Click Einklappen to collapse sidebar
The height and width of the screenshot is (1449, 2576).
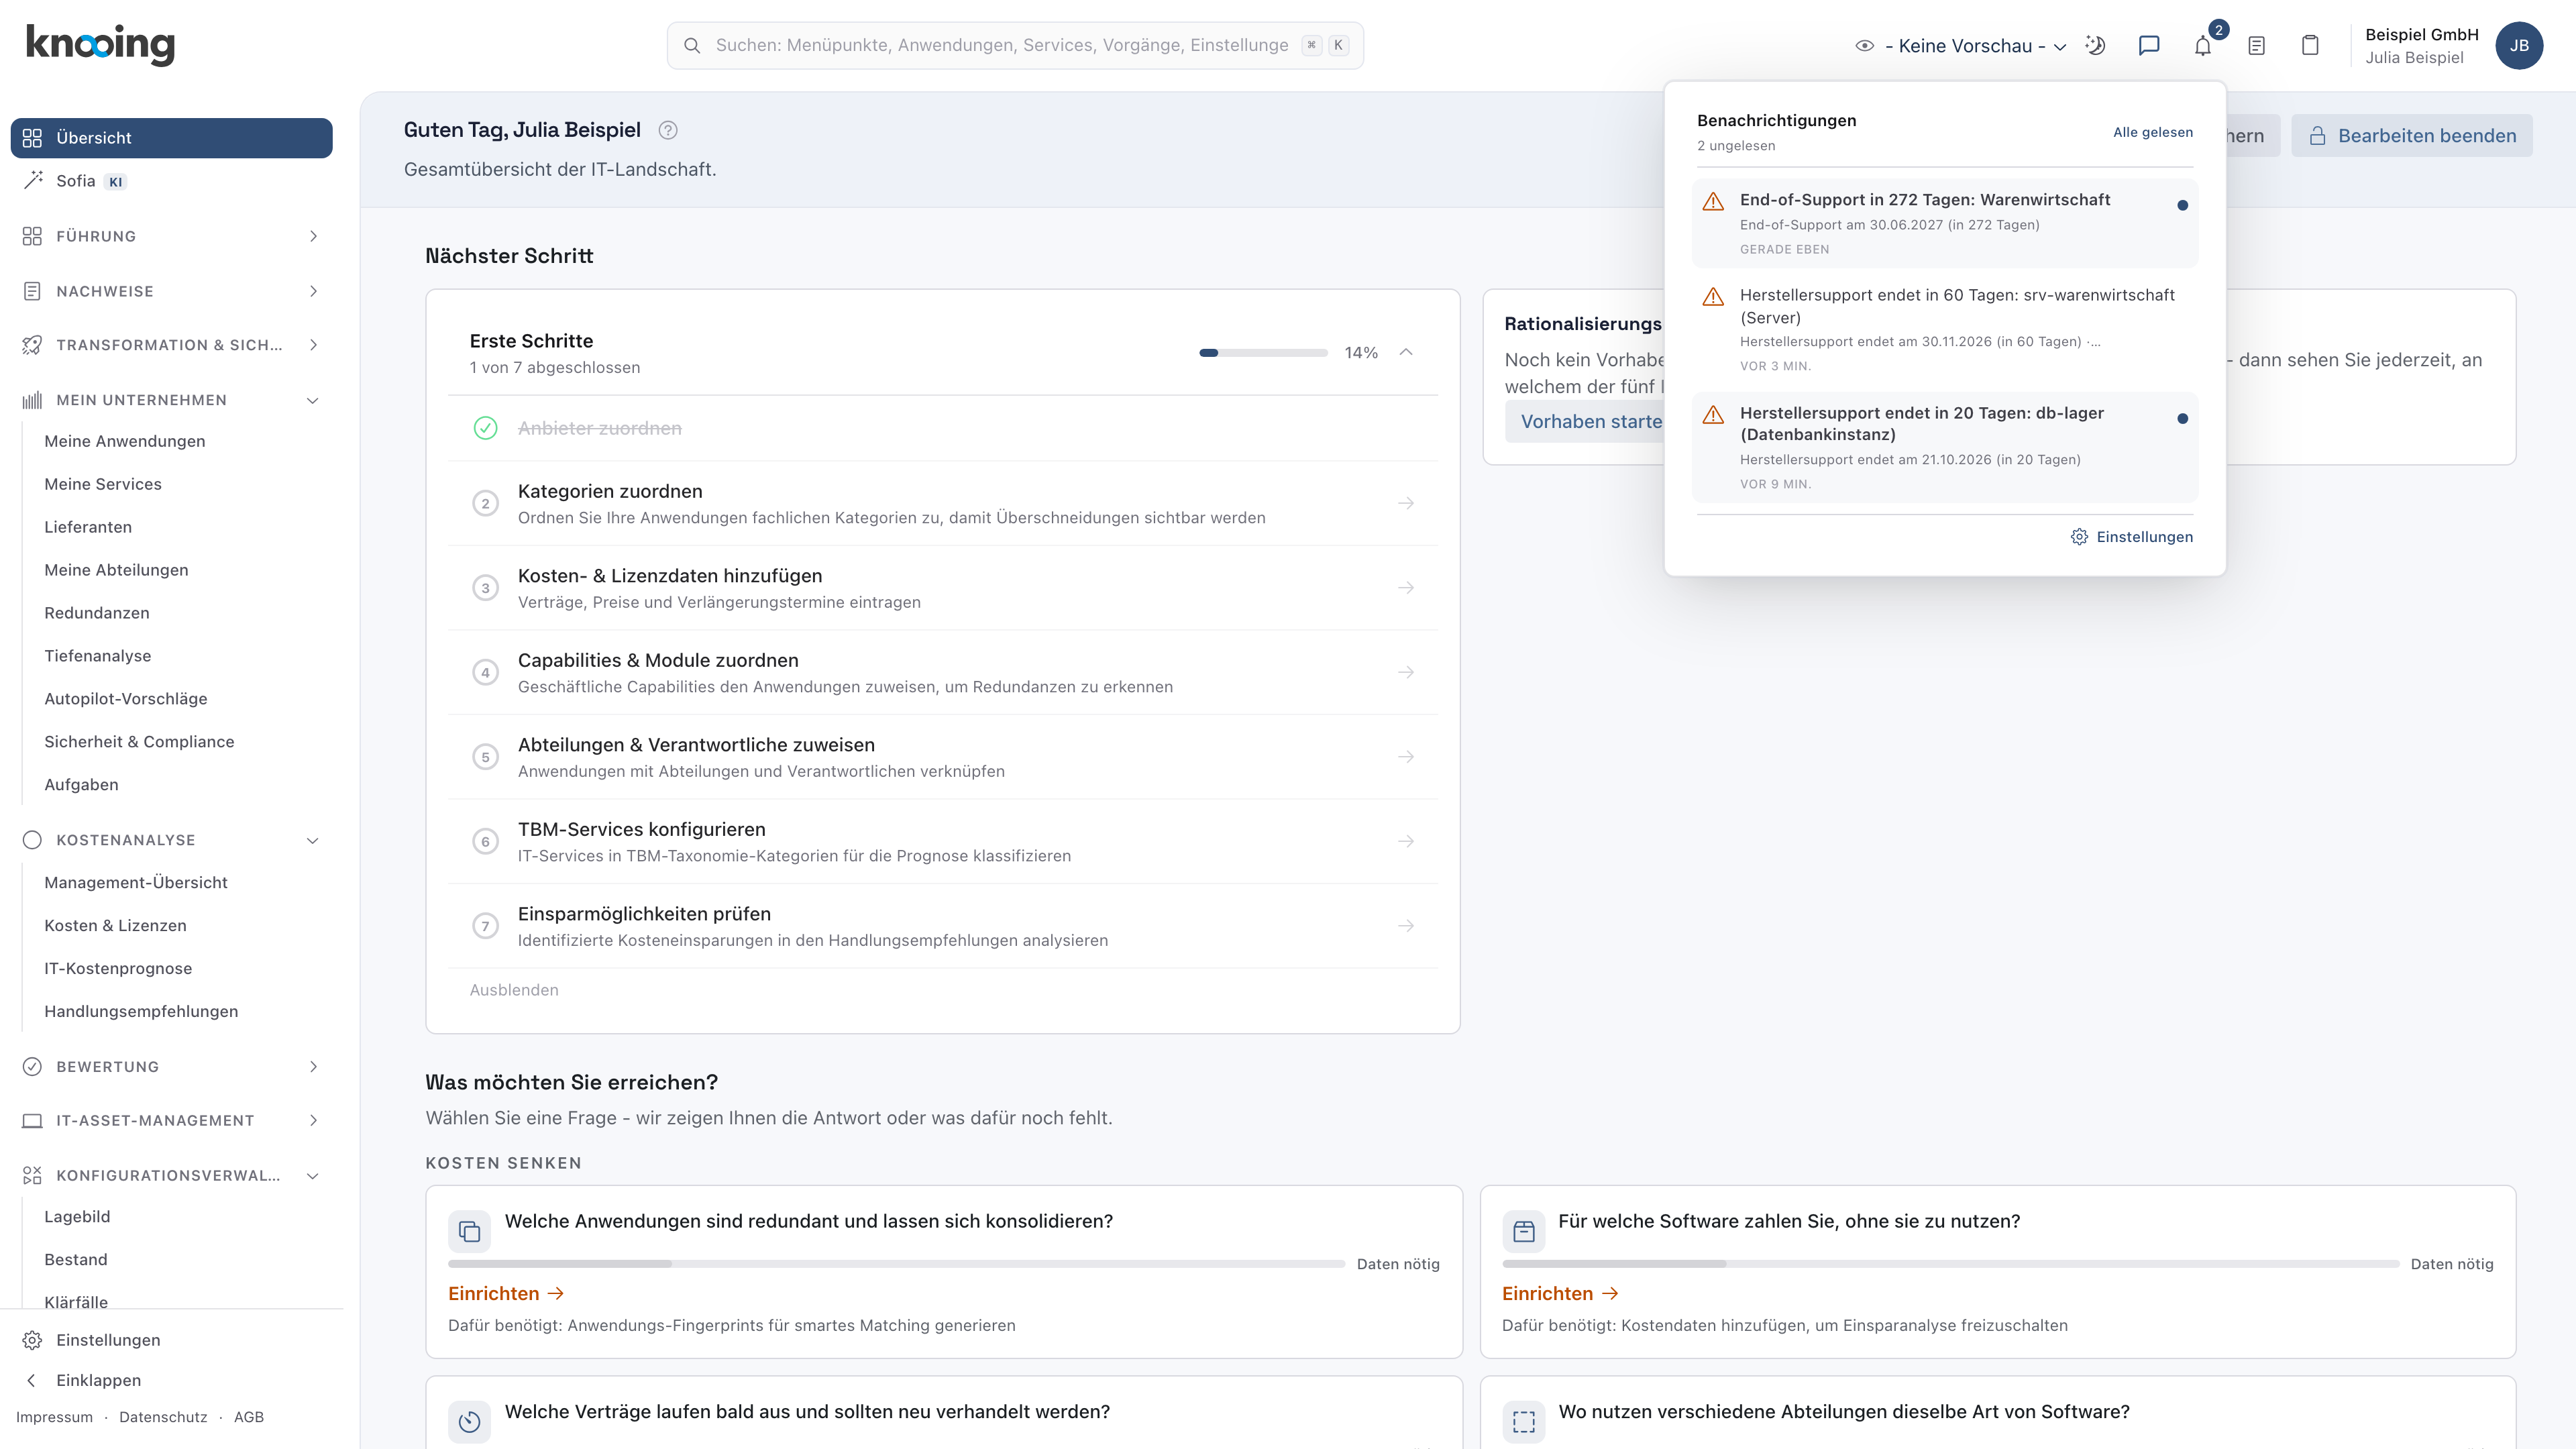tap(98, 1380)
